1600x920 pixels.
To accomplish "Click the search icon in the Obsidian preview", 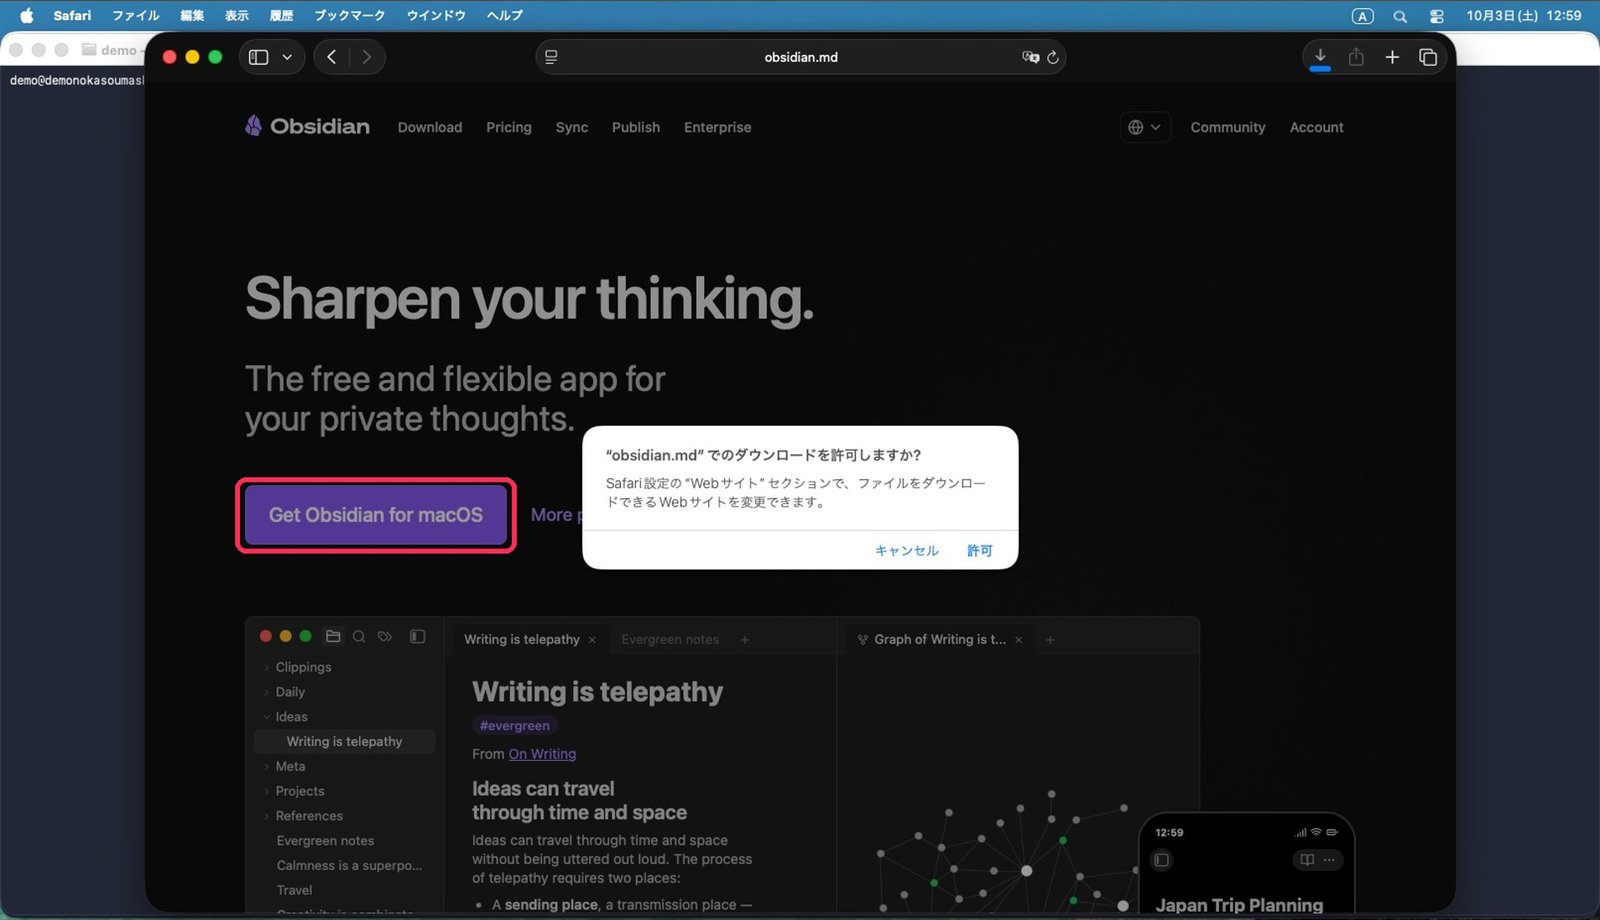I will pyautogui.click(x=359, y=636).
